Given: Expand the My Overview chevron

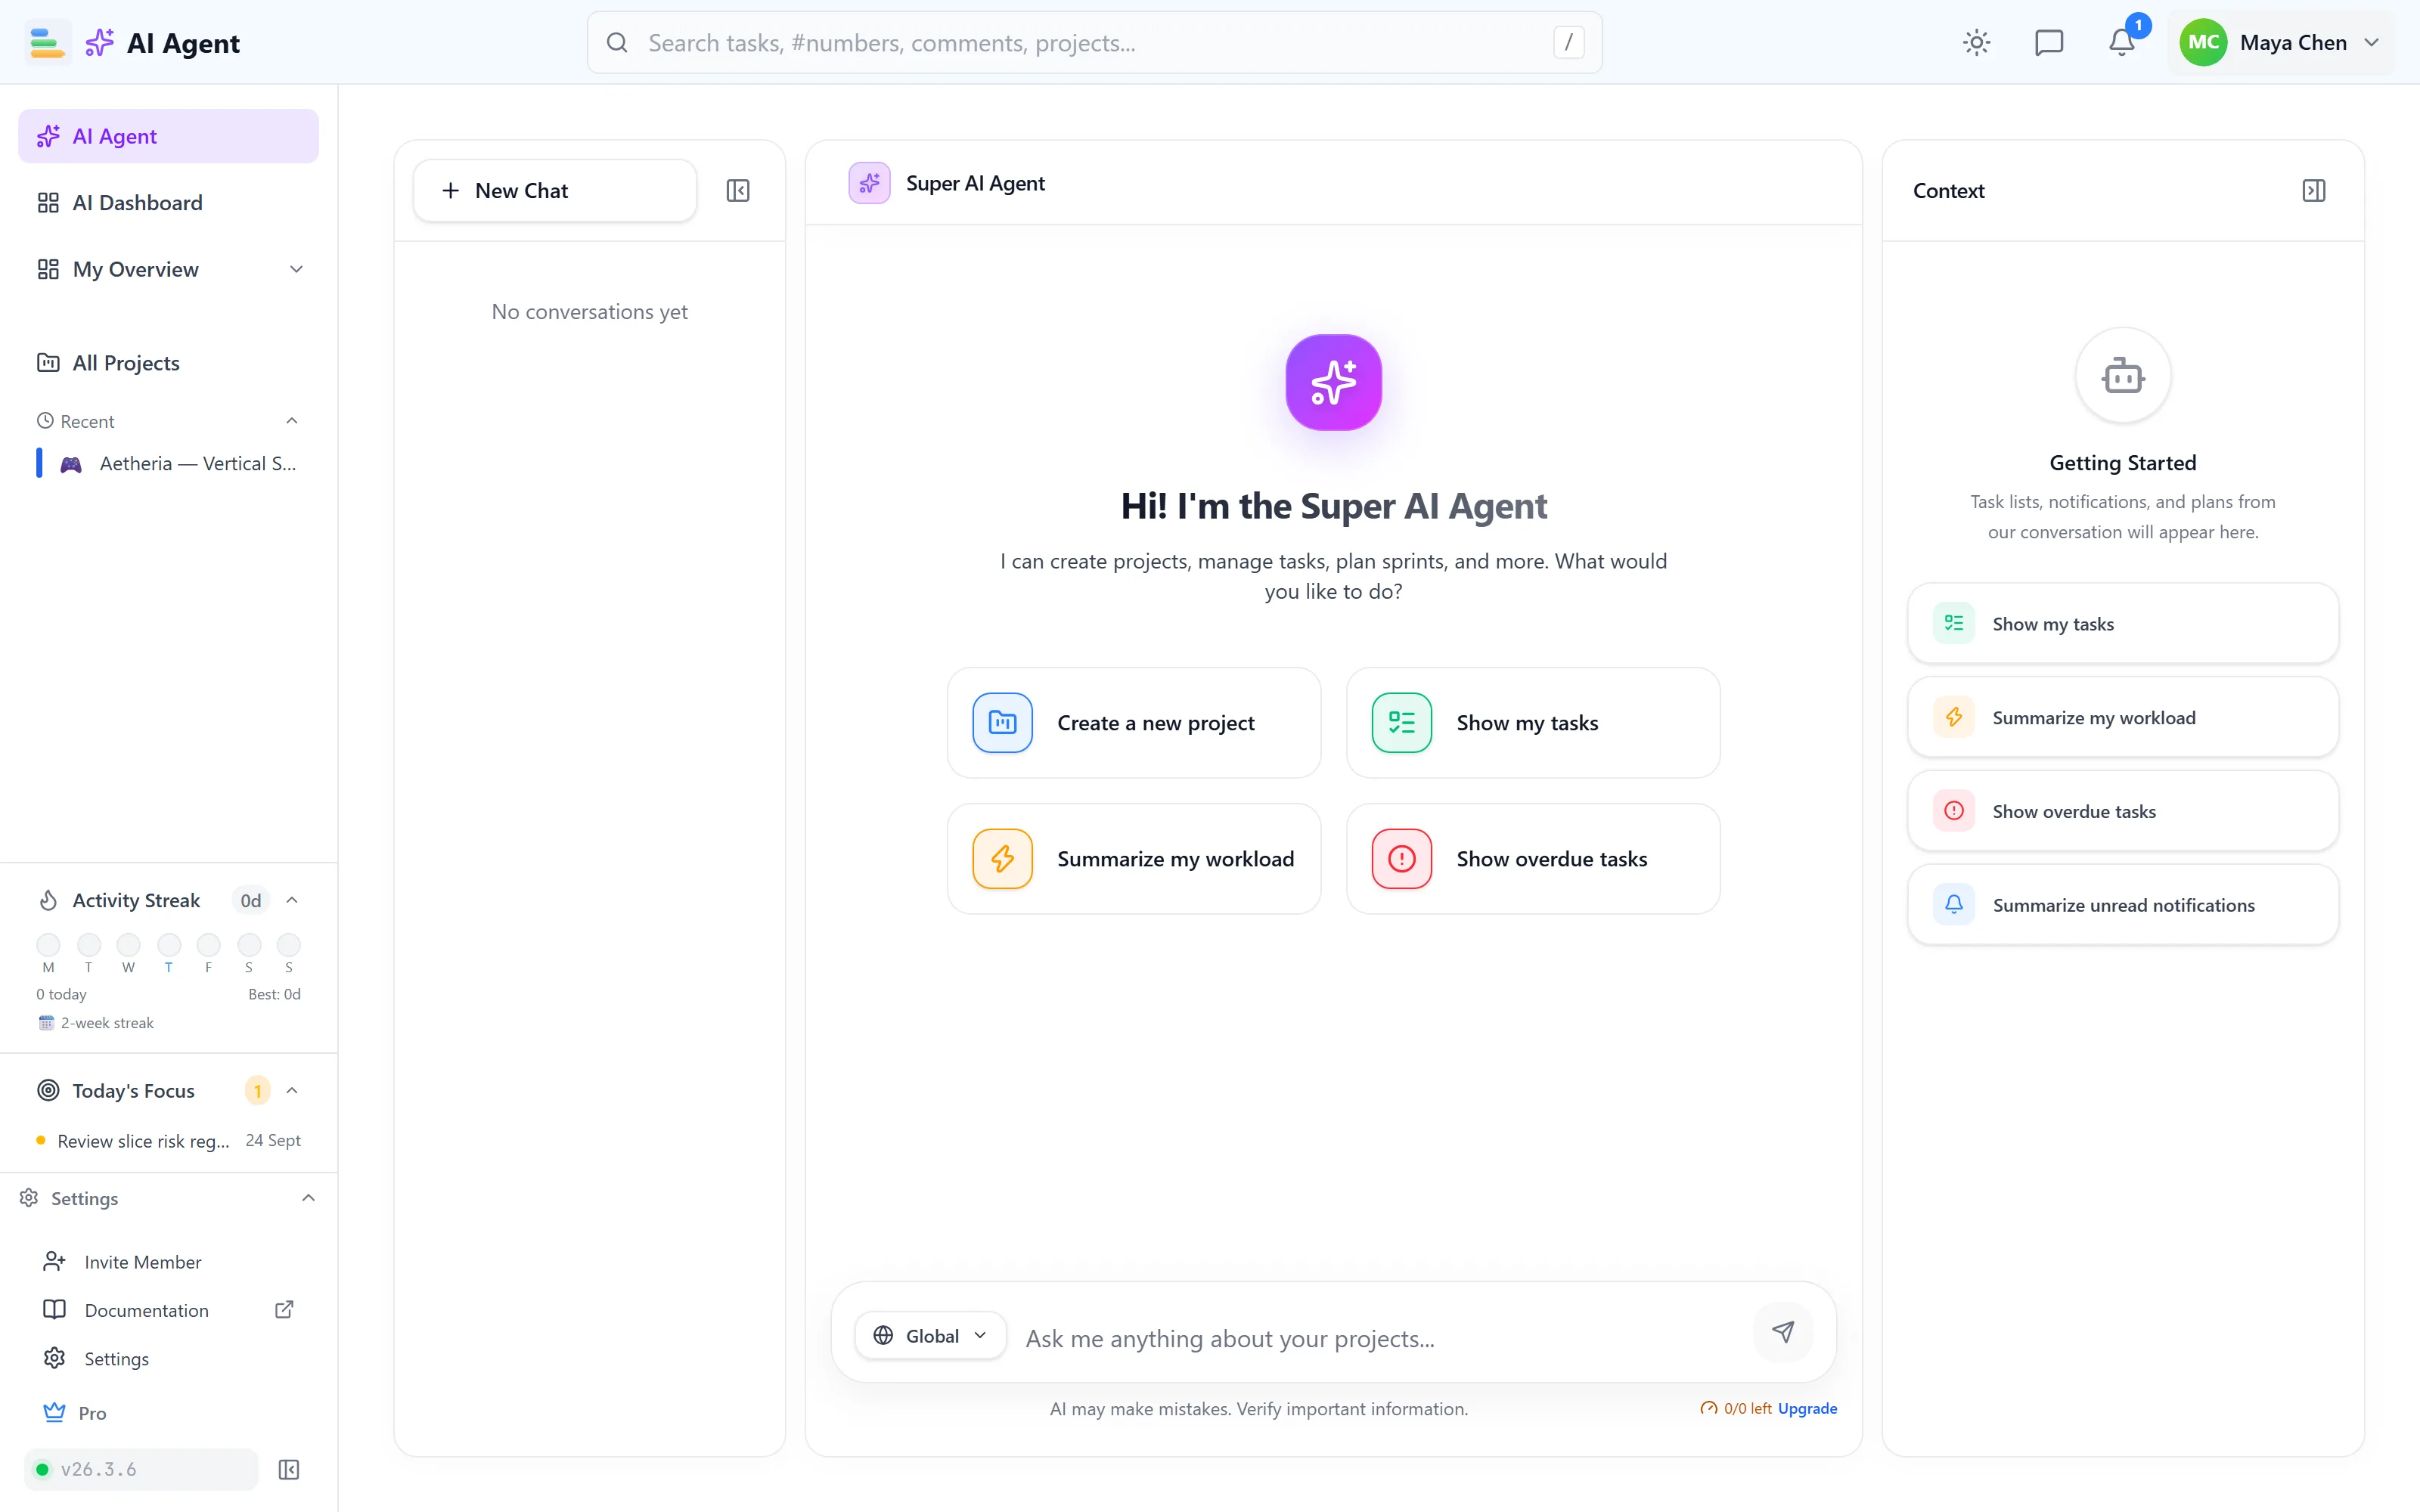Looking at the screenshot, I should click(x=296, y=269).
